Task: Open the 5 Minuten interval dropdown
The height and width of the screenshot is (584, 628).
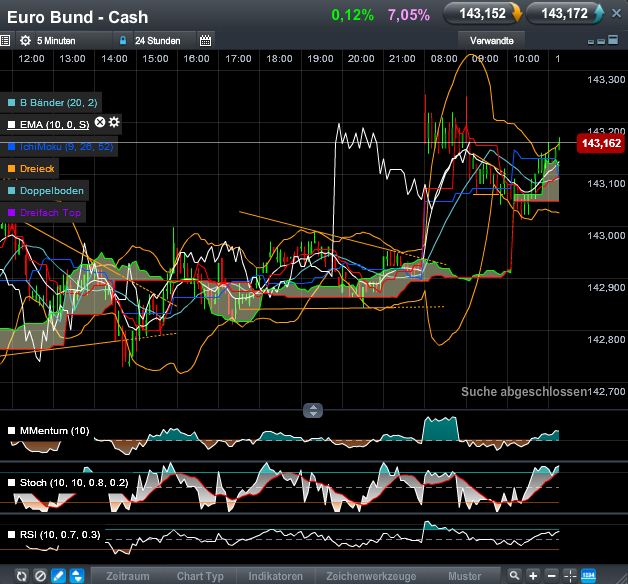Action: click(x=56, y=40)
